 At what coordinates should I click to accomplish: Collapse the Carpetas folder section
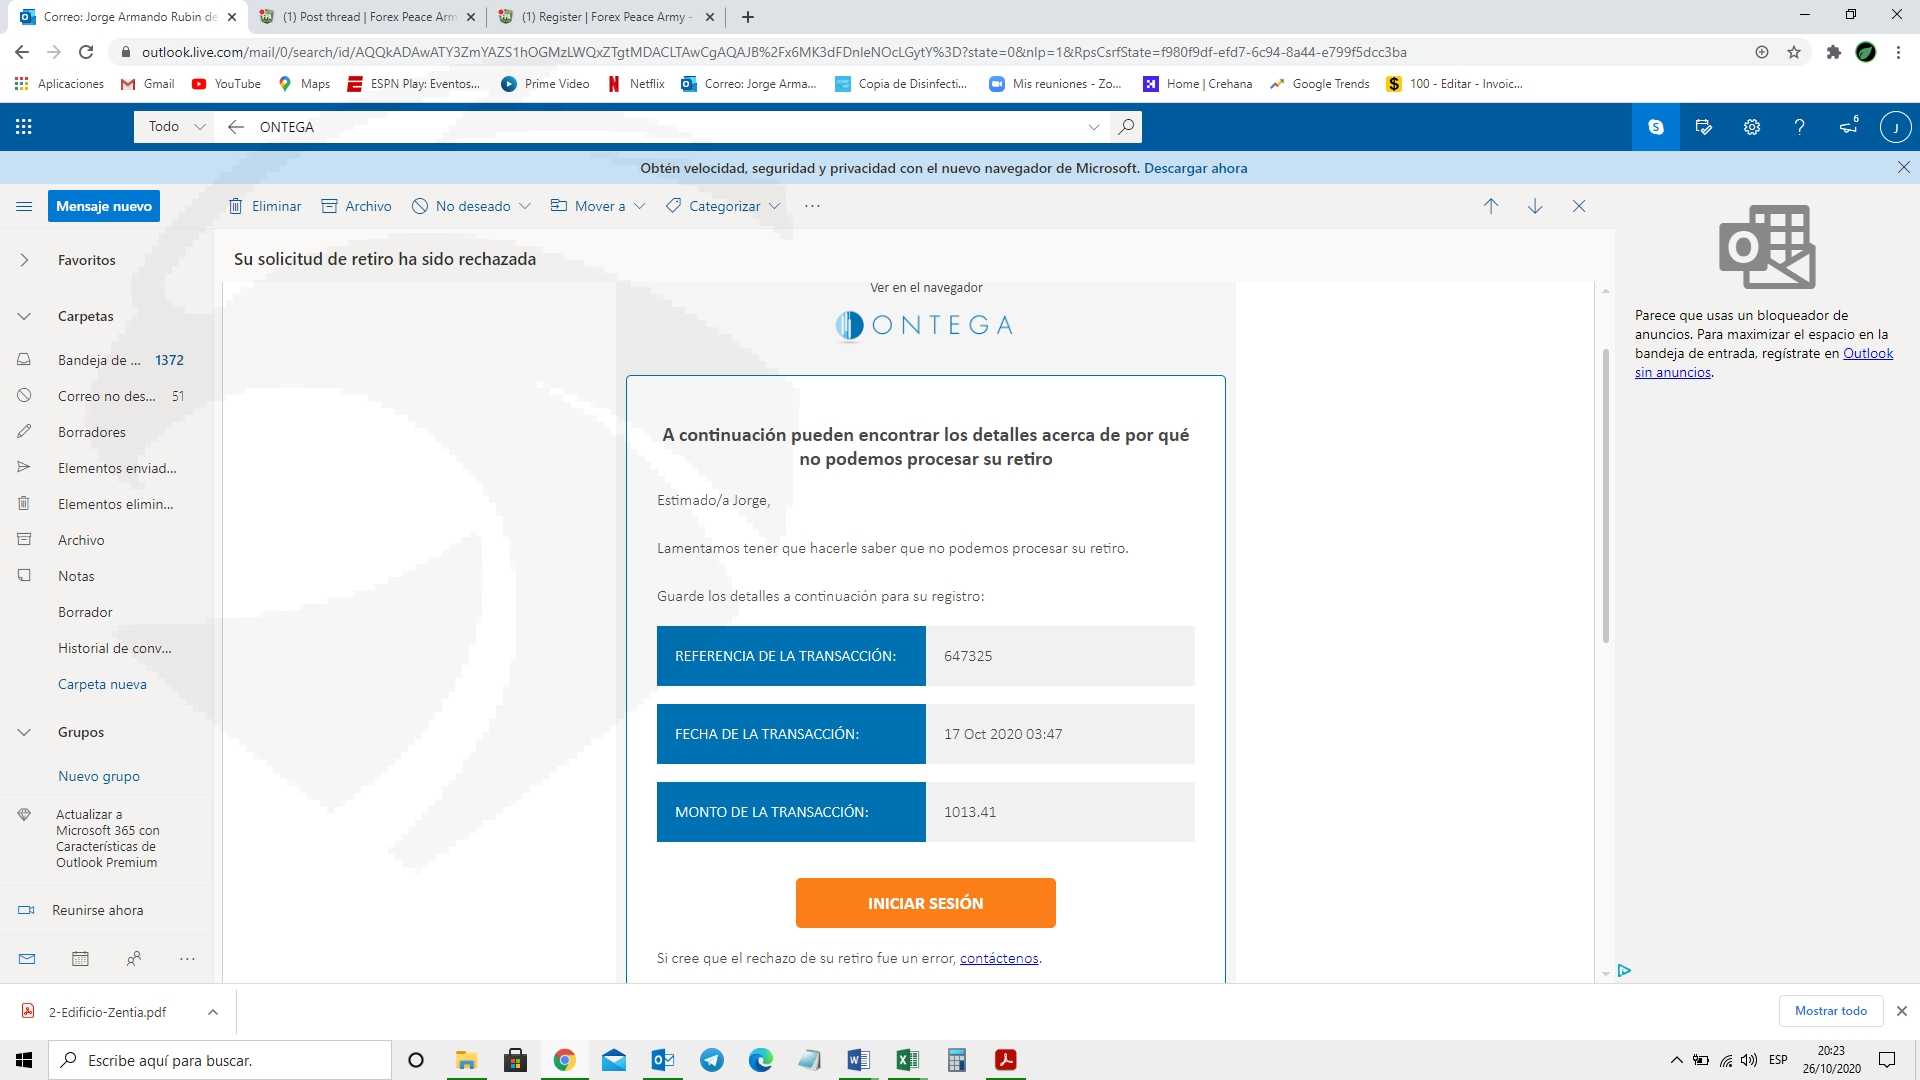click(x=24, y=316)
